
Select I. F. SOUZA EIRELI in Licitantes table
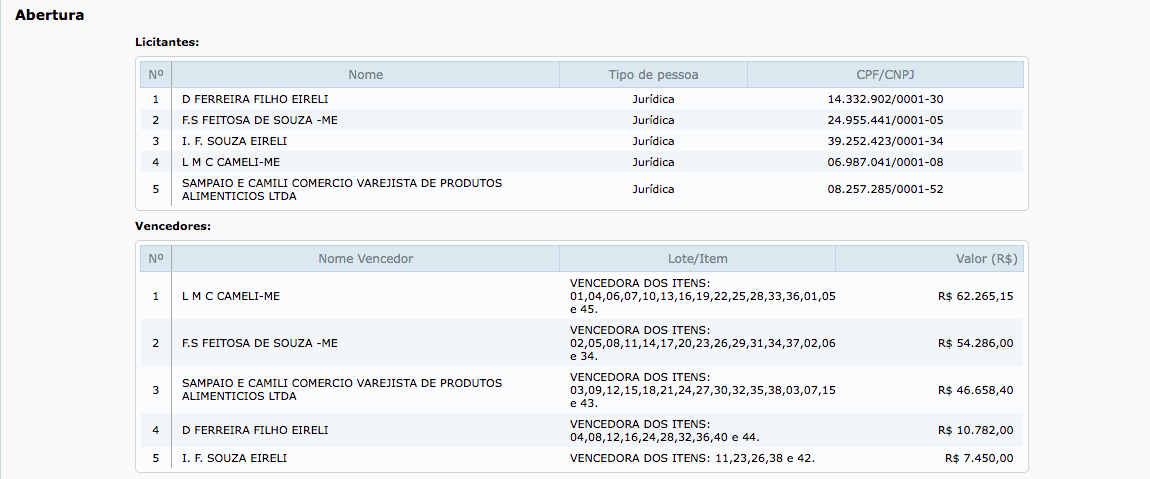pos(234,141)
